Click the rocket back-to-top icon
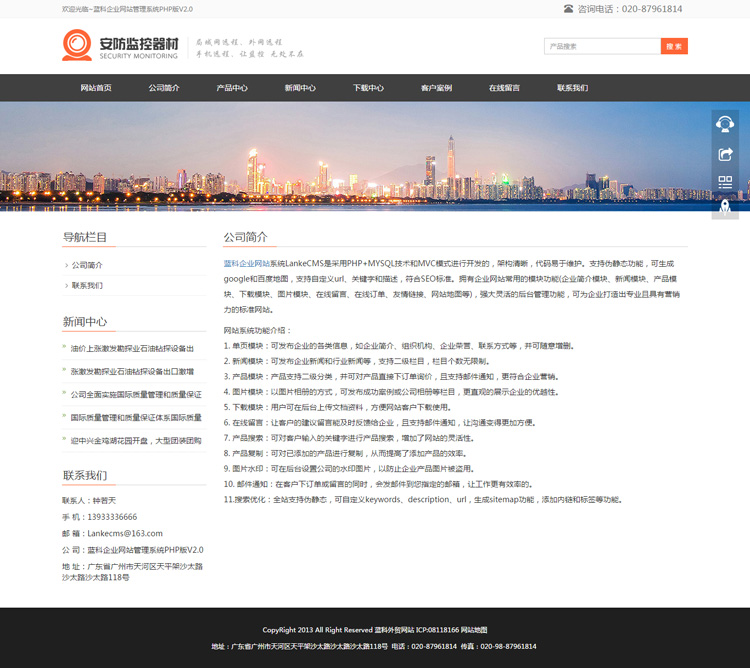Image resolution: width=750 pixels, height=668 pixels. point(725,208)
